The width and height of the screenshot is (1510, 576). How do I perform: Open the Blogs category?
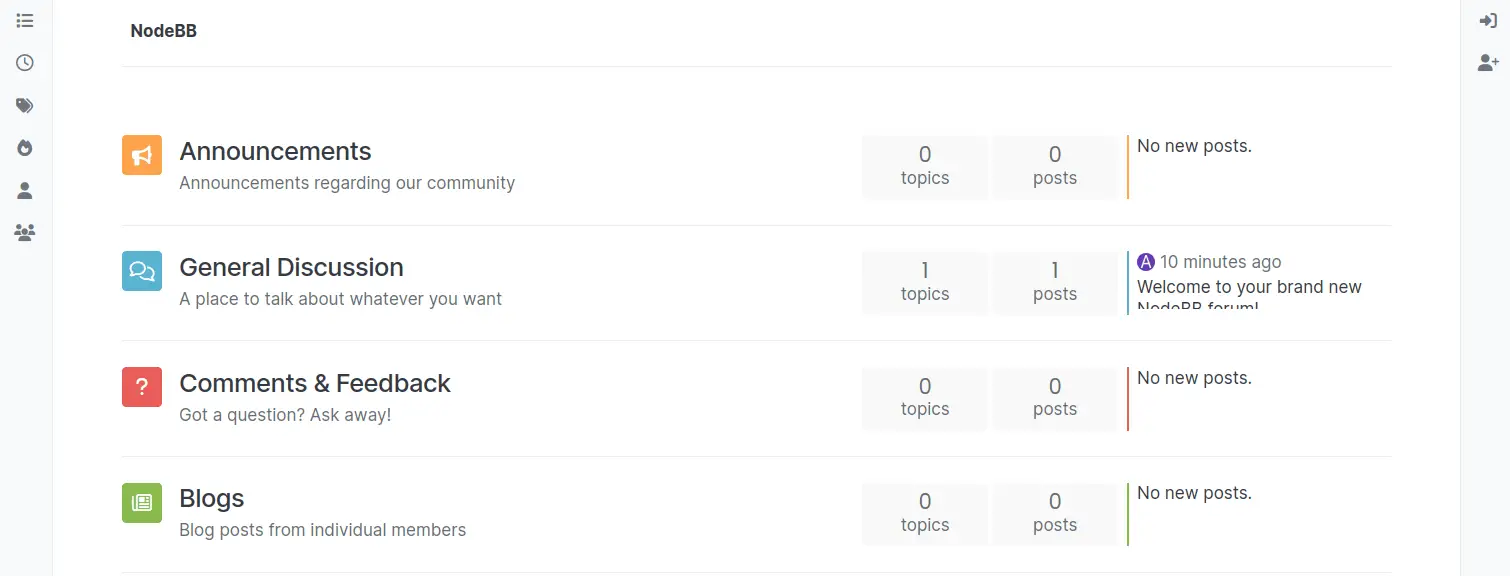tap(212, 498)
